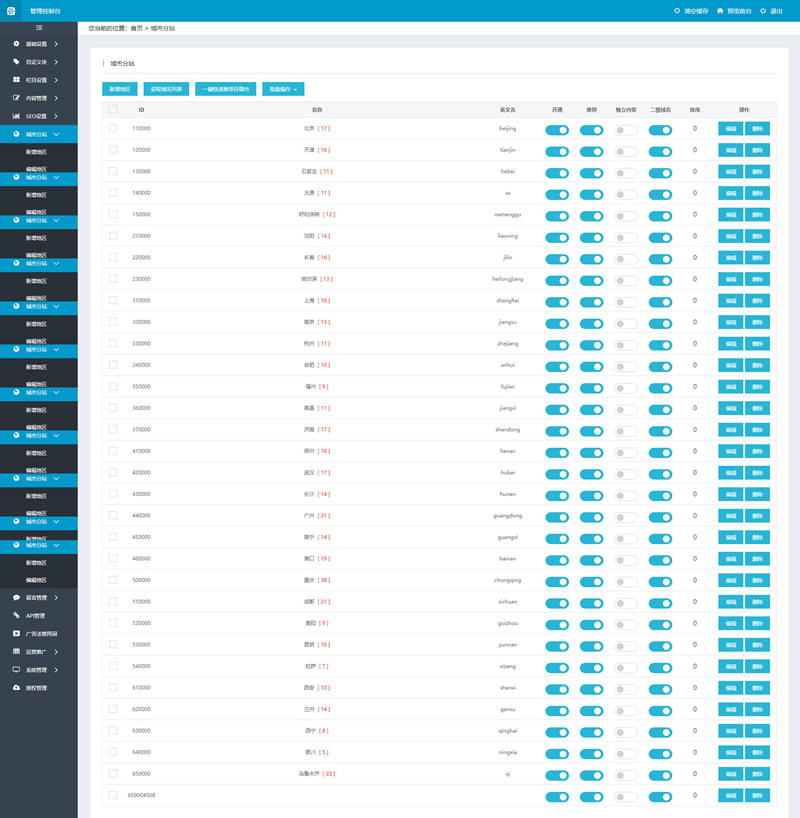Toggle 推荐 switch for tianjin row
This screenshot has height=818, width=800.
click(591, 151)
